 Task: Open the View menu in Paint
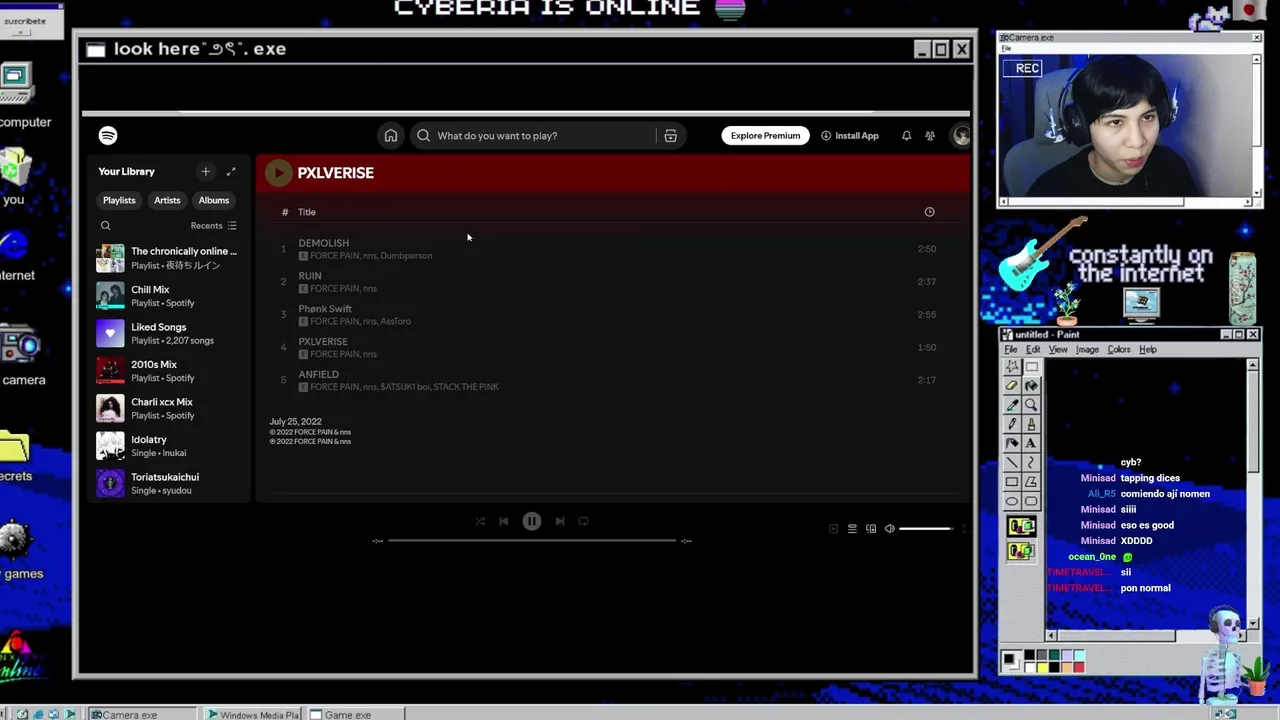[x=1057, y=349]
